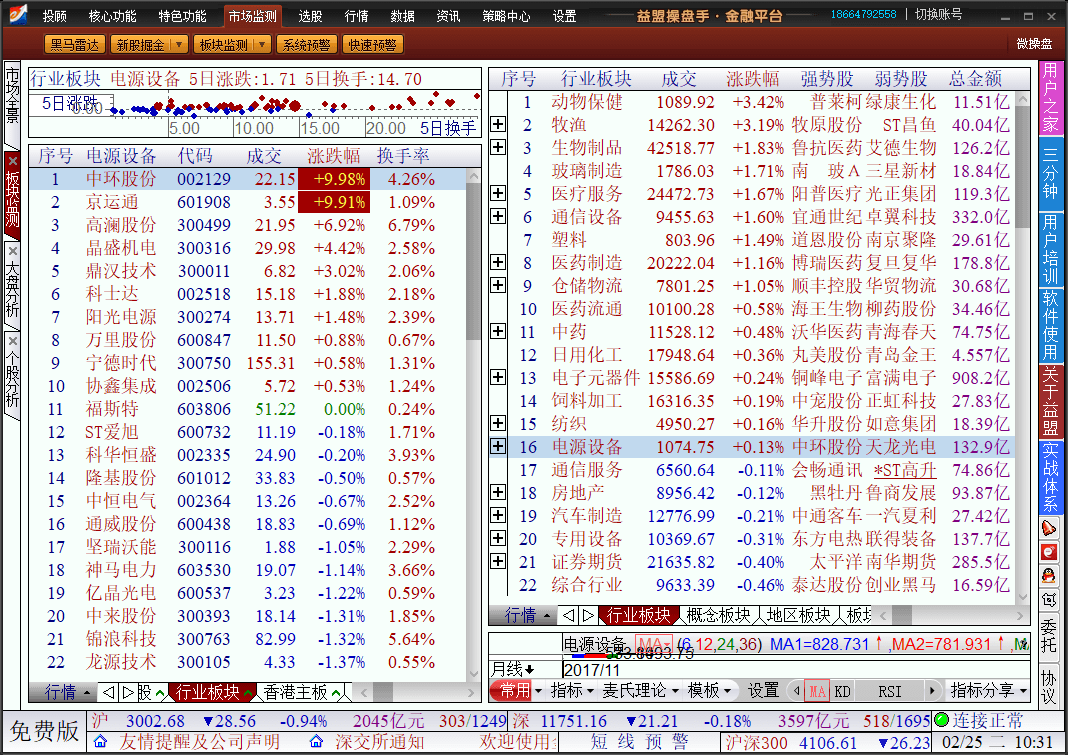
Task: Click the 切换账号 link
Action: [939, 14]
